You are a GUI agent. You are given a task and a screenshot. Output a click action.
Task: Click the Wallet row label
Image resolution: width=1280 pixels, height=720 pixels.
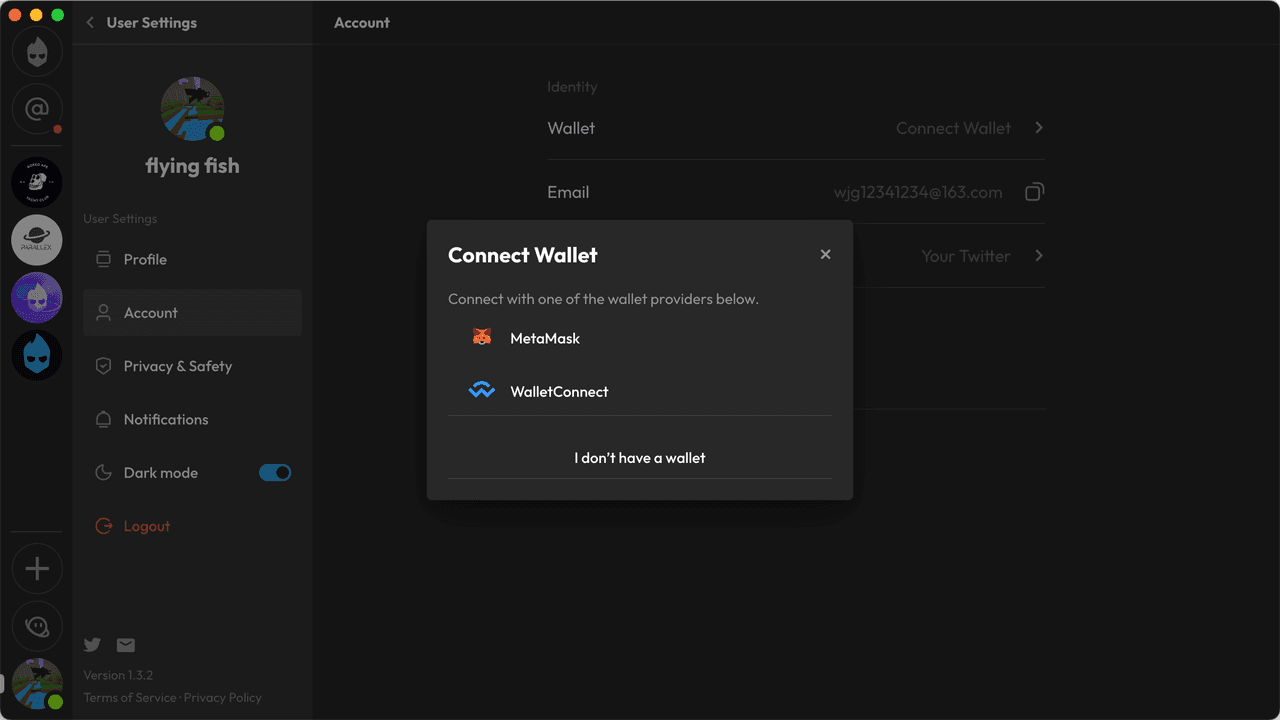(571, 128)
